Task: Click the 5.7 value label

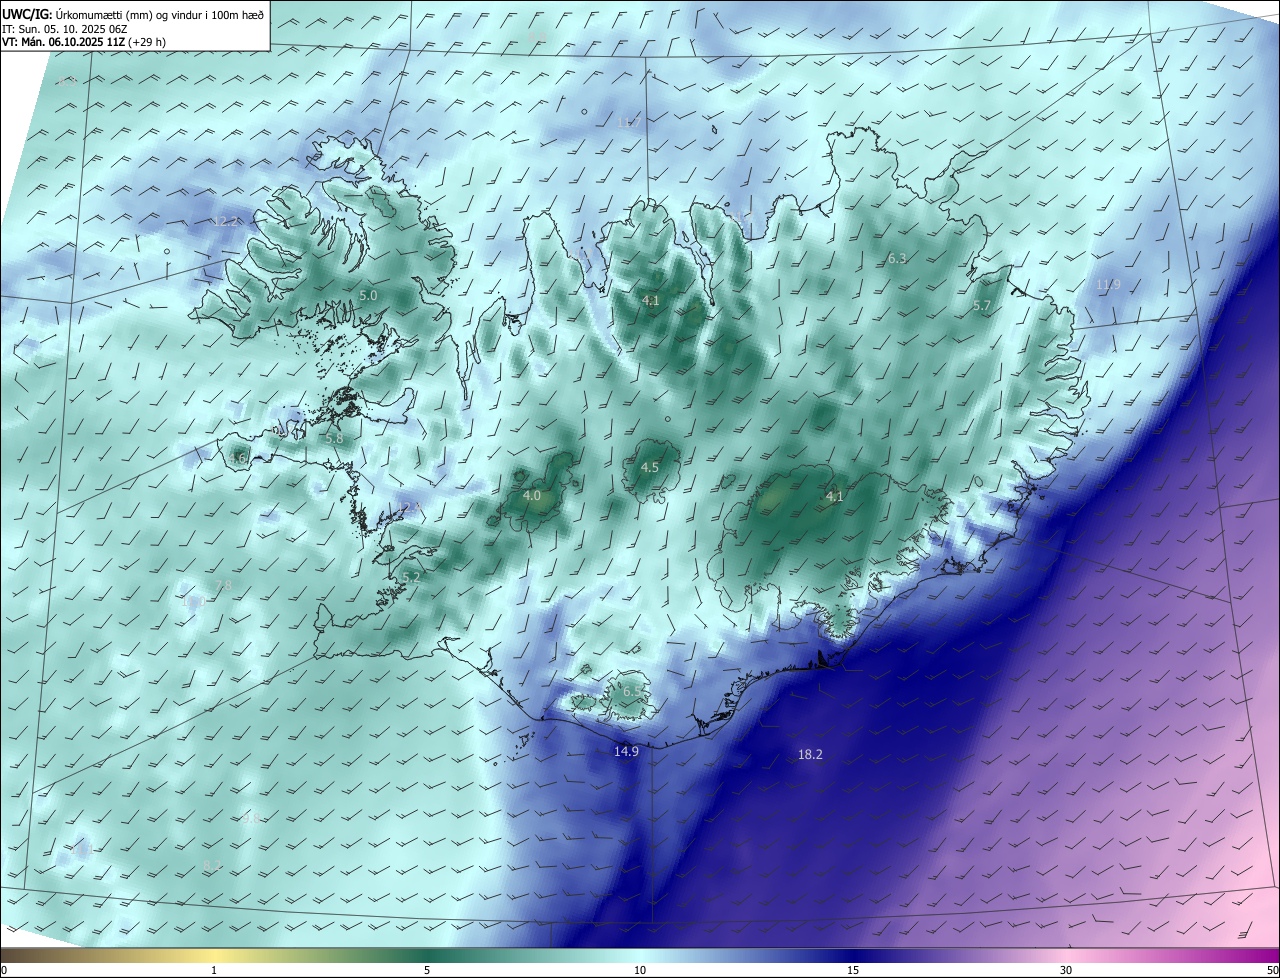Action: click(982, 305)
